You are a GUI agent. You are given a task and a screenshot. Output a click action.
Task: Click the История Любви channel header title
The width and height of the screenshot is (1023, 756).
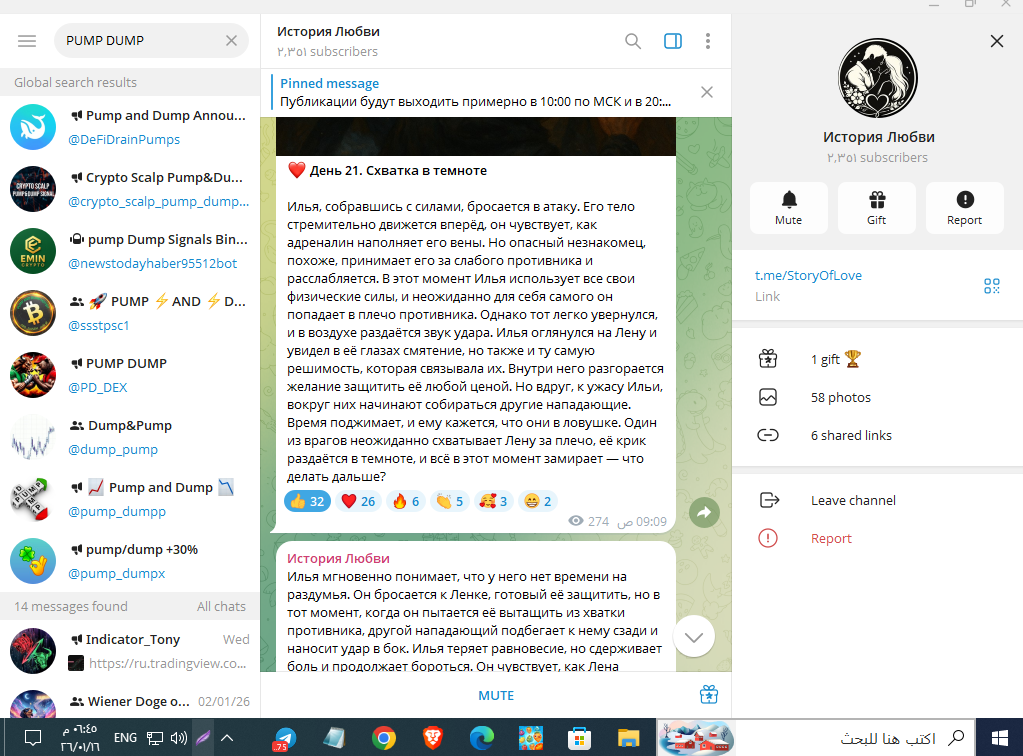(x=328, y=31)
